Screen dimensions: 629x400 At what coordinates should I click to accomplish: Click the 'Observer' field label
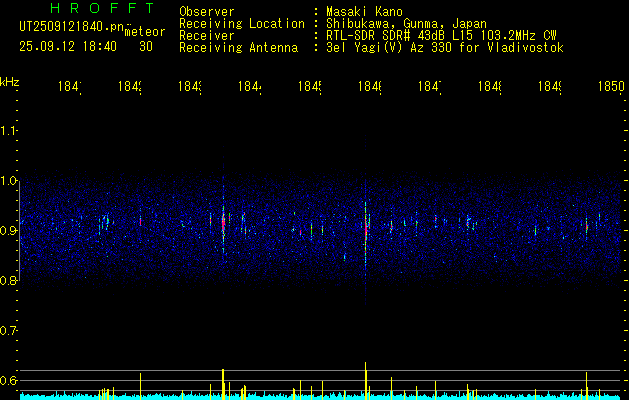pos(207,11)
